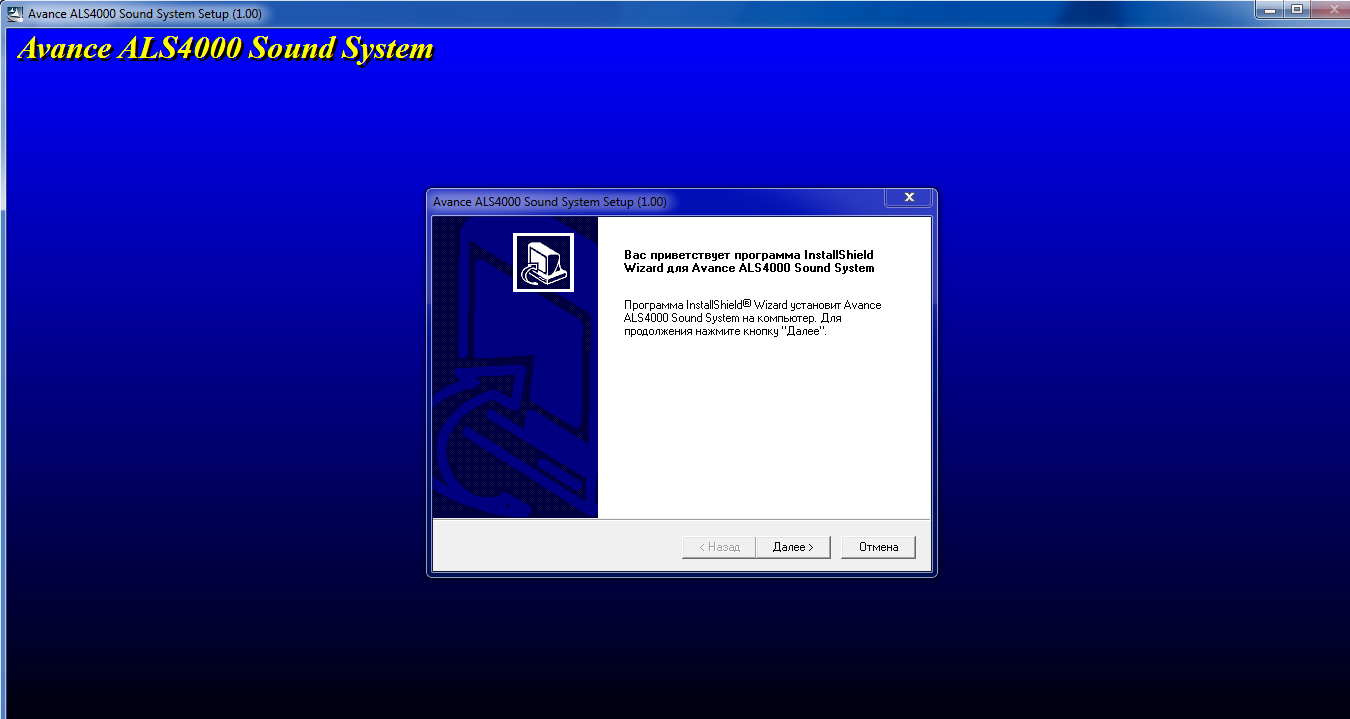1350x719 pixels.
Task: Click the paragraph starting "Программа InstallShield® Wizard установит"
Action: [753, 318]
